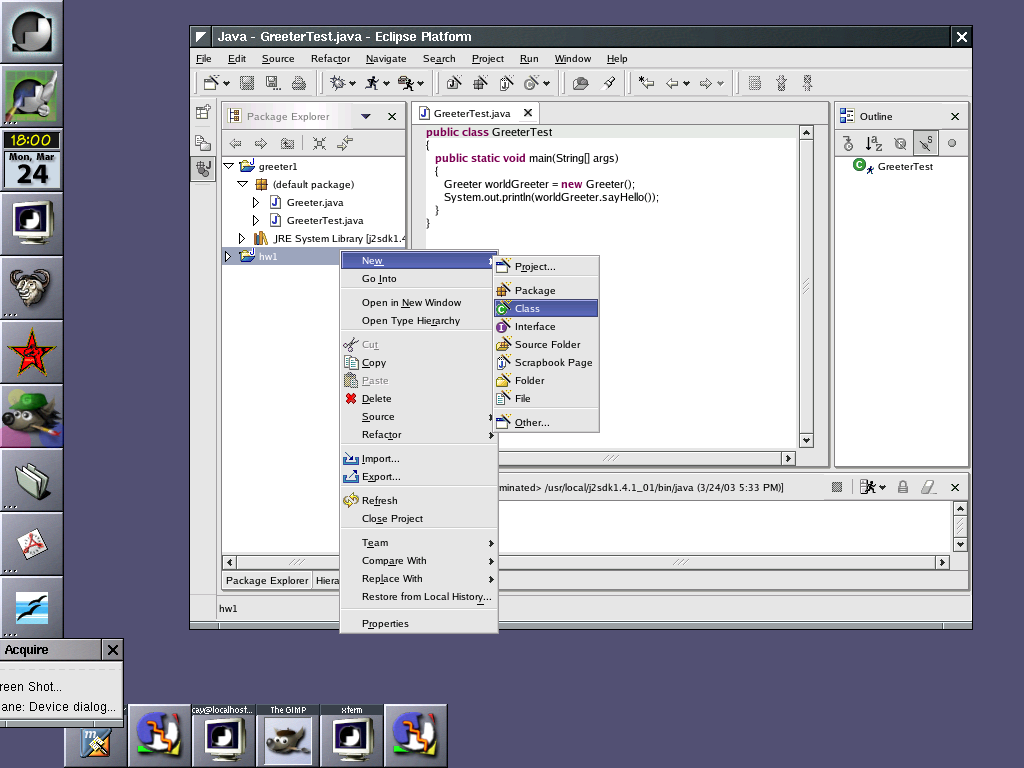The height and width of the screenshot is (768, 1024).
Task: Open dropdown arrow next to console launch icon
Action: (x=882, y=487)
